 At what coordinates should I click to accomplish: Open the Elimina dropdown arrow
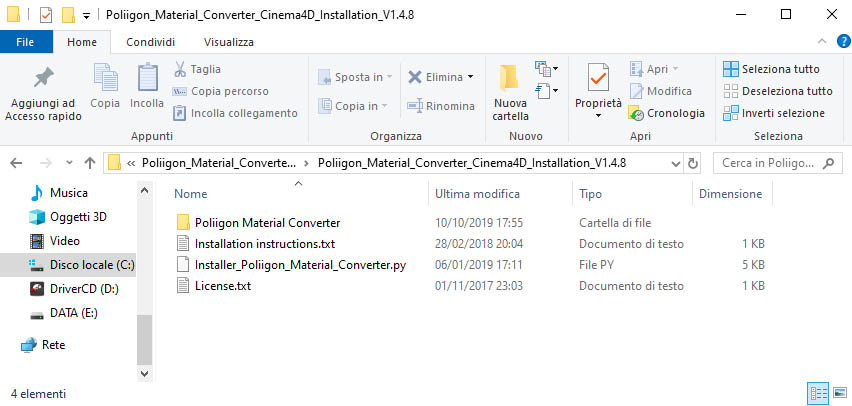[x=470, y=77]
